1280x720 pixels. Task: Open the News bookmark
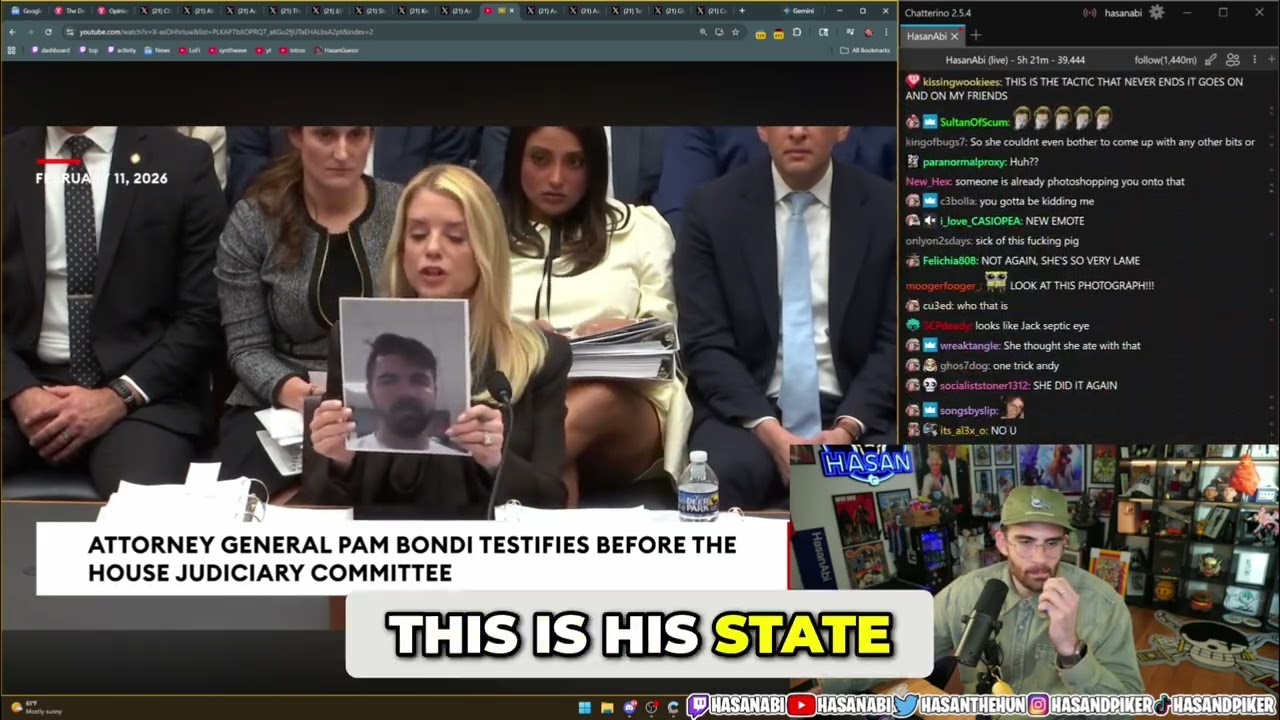click(157, 50)
